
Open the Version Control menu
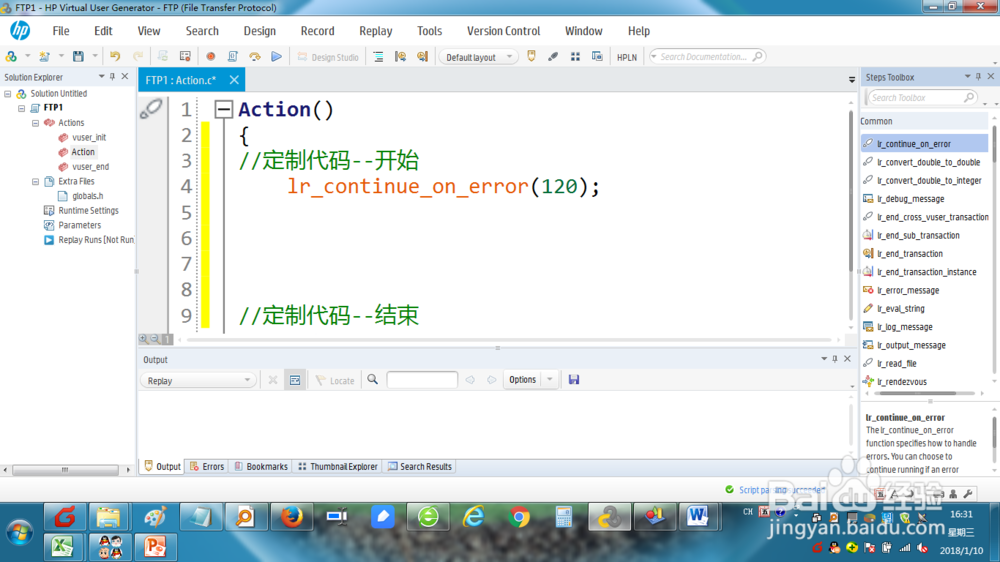click(x=504, y=31)
